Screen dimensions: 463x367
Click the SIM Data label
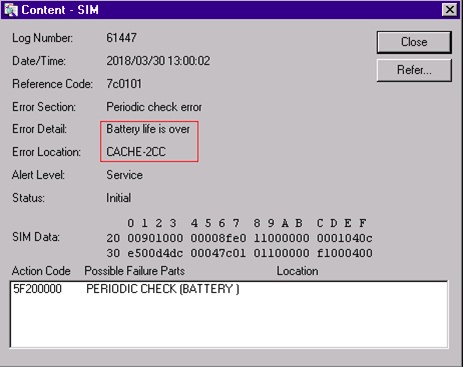[36, 237]
